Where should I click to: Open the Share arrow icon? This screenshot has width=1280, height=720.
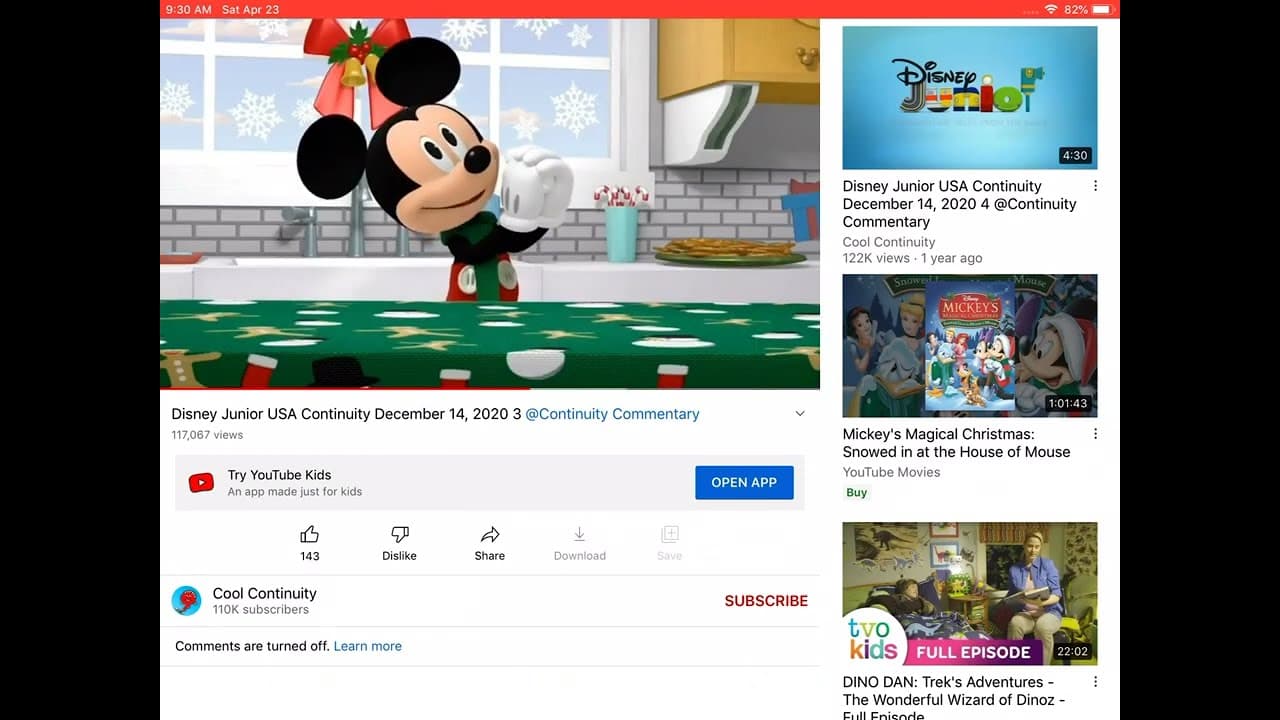pos(490,535)
